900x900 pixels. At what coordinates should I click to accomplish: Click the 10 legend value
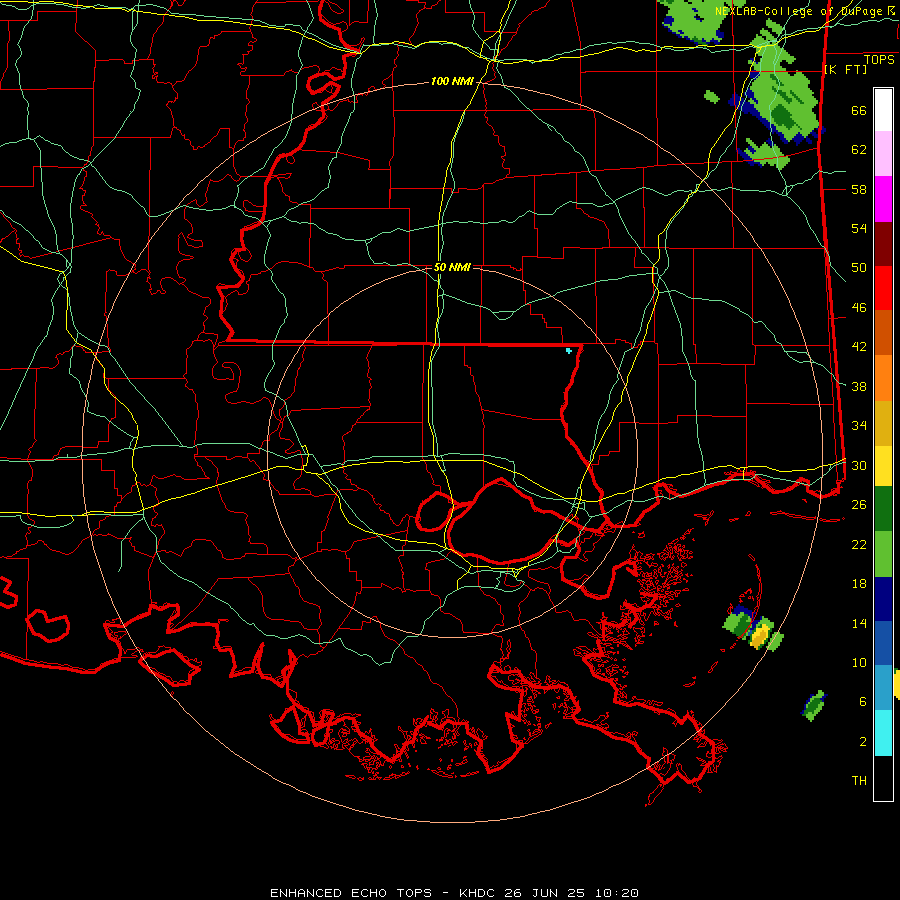[x=859, y=663]
